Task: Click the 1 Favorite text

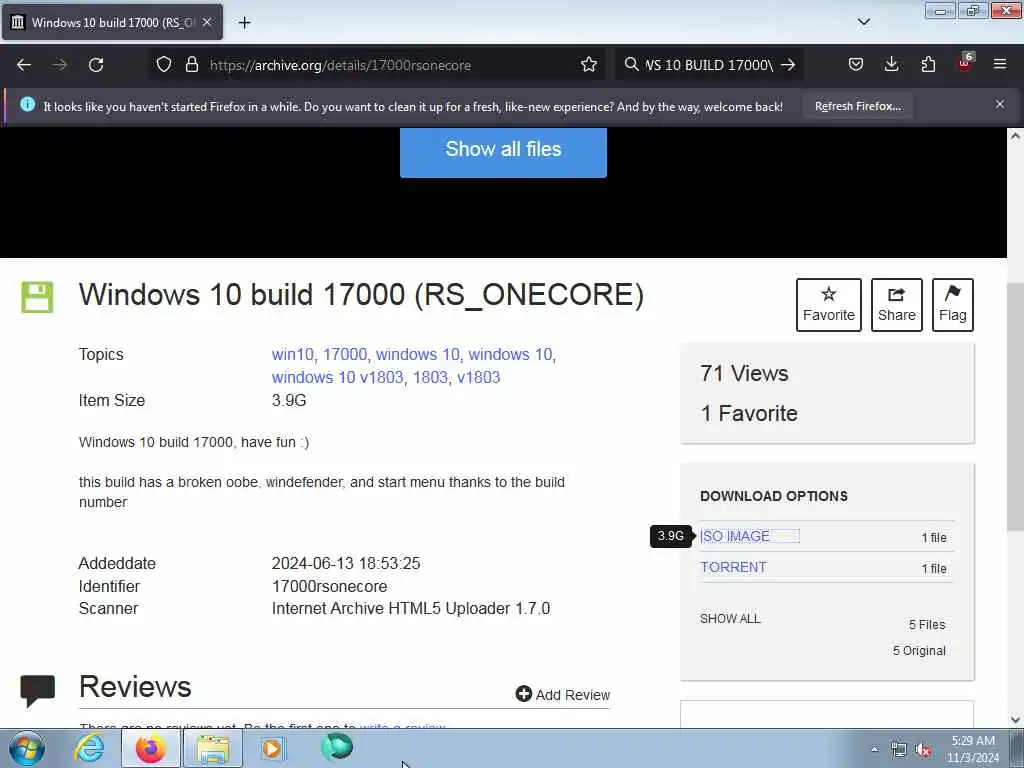Action: 749,413
